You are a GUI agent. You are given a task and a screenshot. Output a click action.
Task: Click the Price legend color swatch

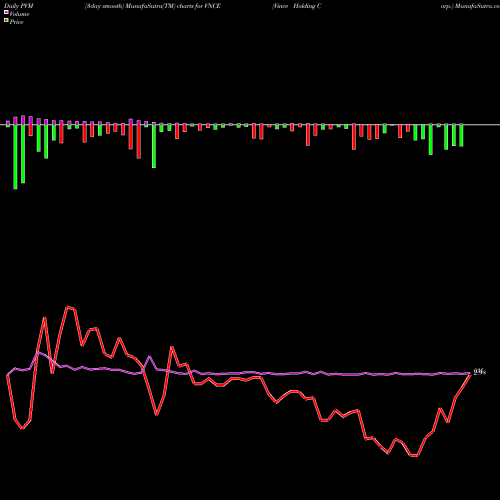click(x=6, y=21)
